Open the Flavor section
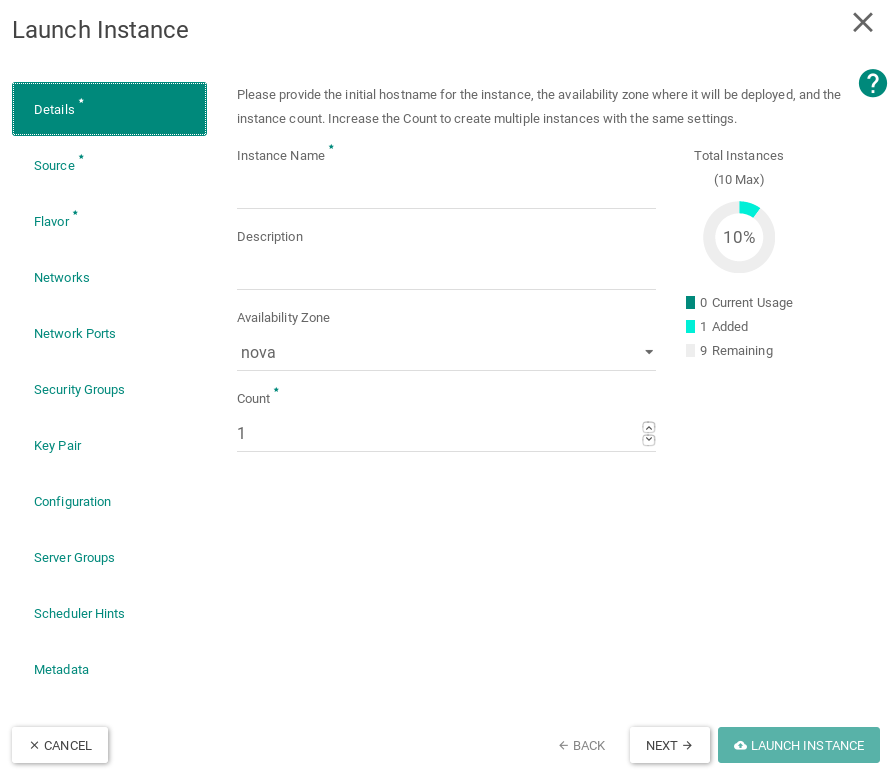The image size is (891, 777). pos(52,221)
